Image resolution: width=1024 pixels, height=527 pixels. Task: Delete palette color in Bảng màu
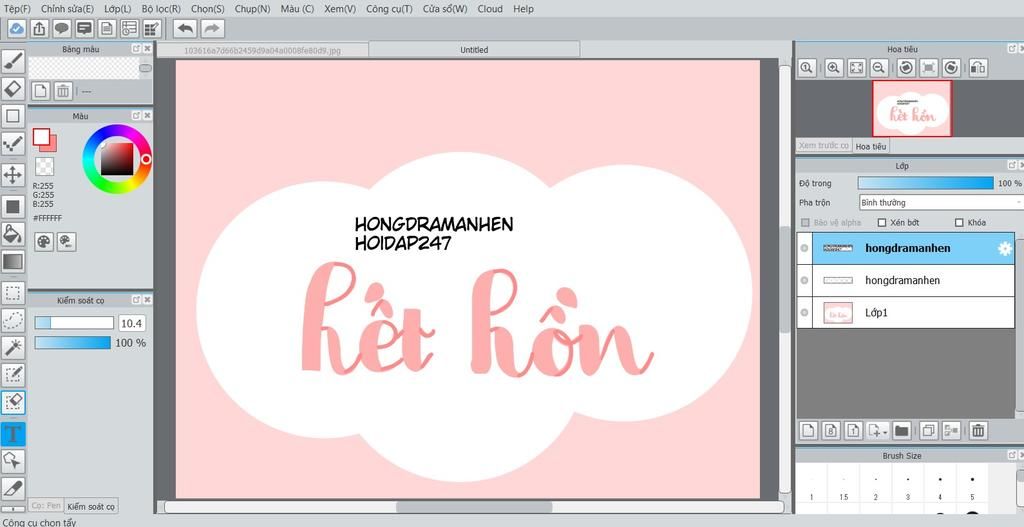[x=63, y=91]
